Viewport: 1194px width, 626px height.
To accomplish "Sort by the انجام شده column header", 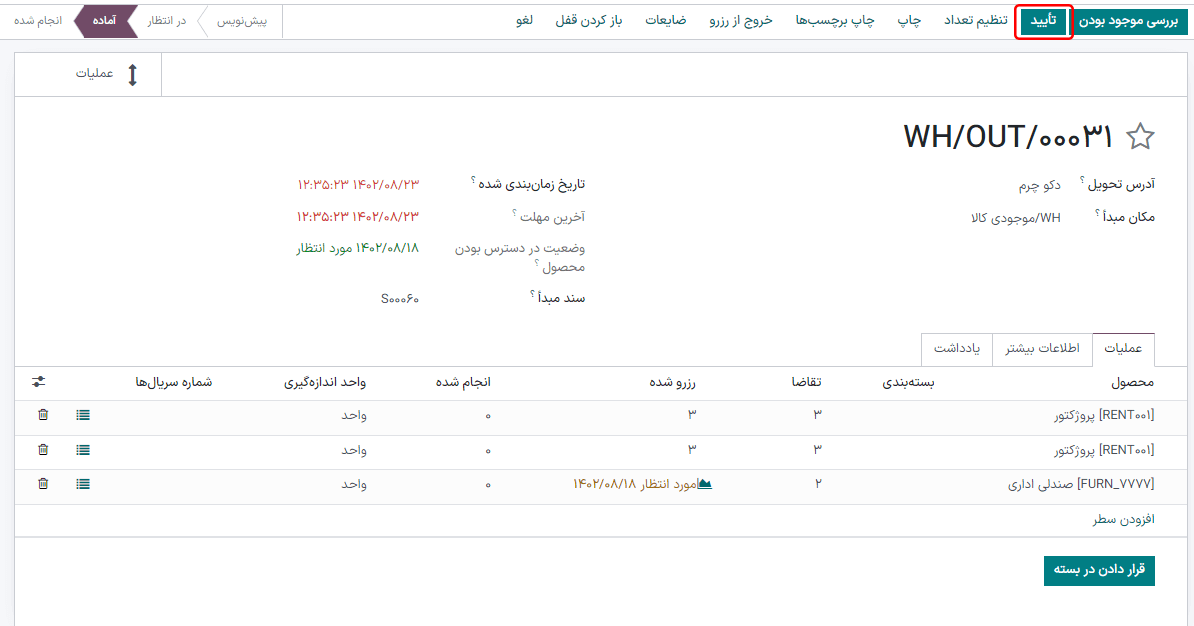I will tap(463, 382).
